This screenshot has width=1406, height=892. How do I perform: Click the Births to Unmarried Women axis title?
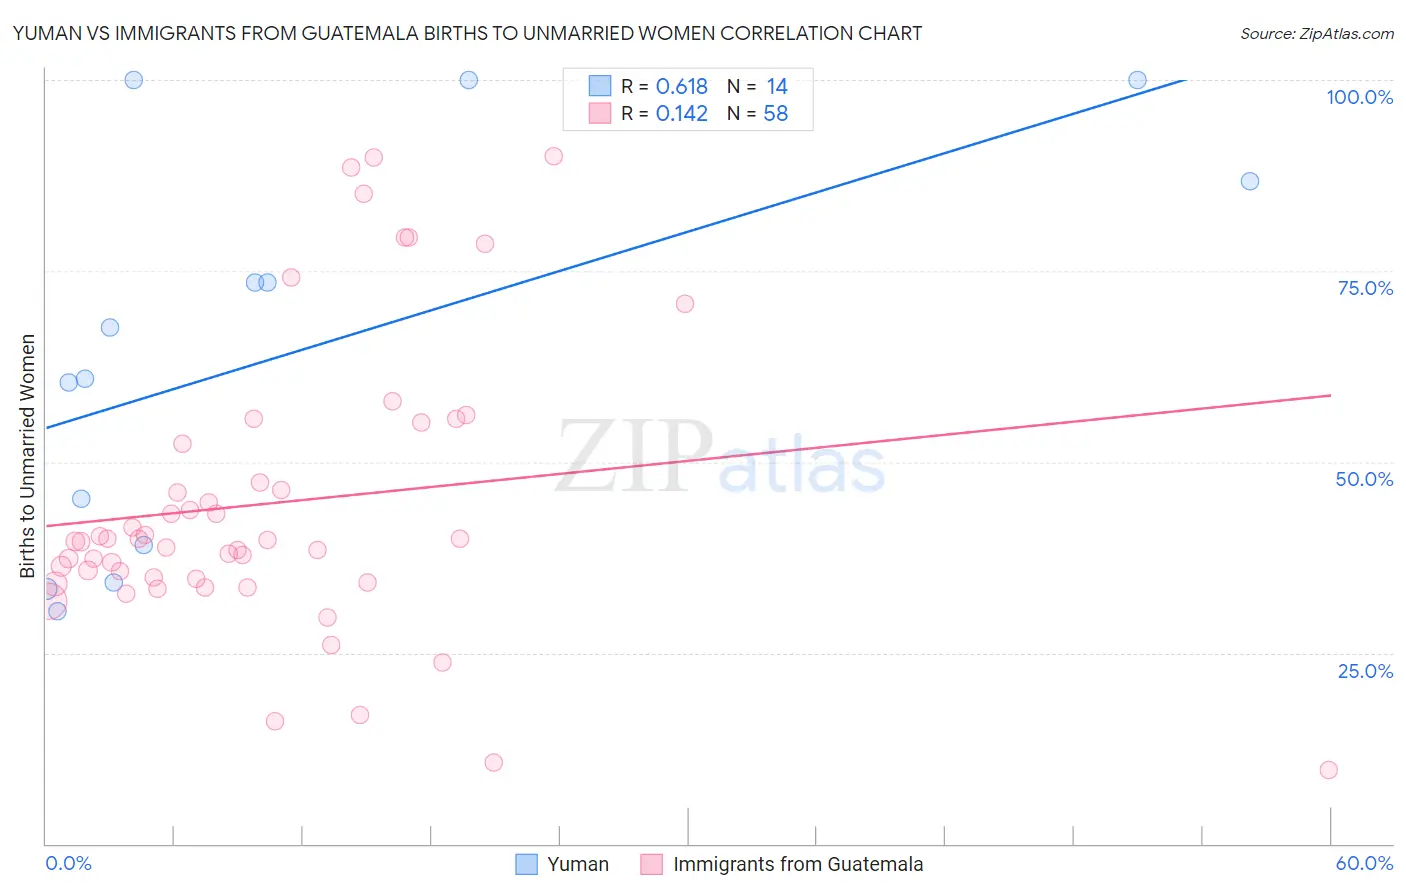[27, 456]
